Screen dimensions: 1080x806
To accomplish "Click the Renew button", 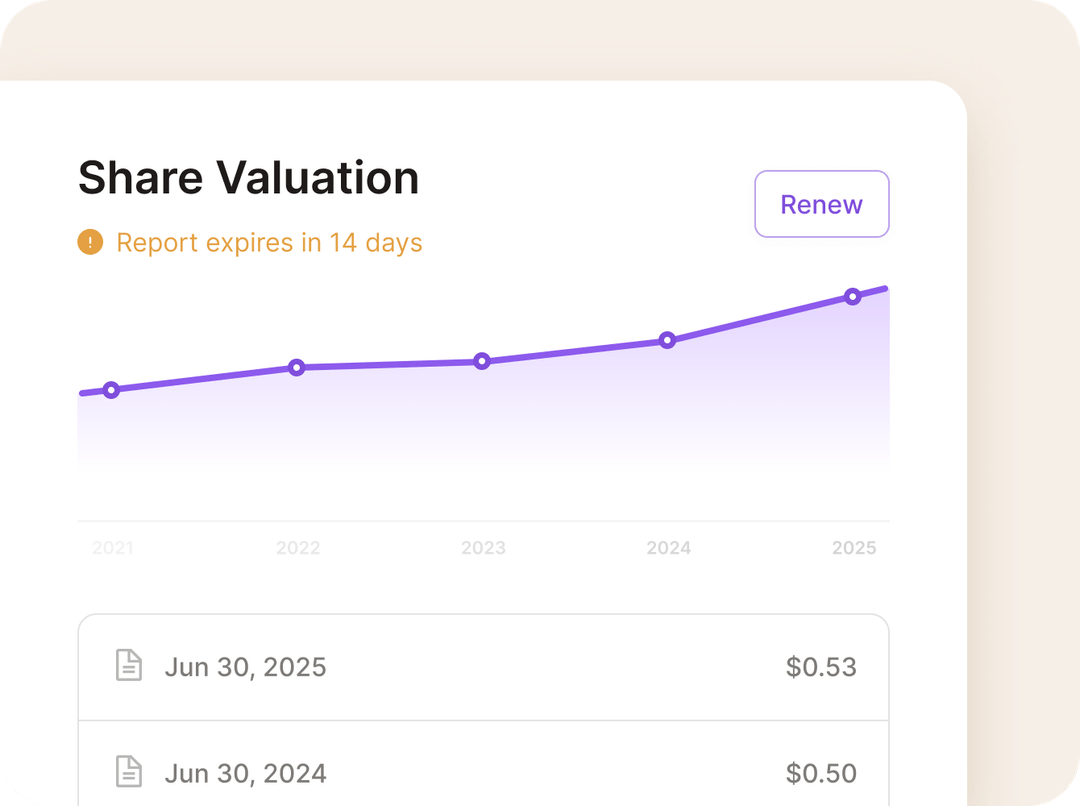I will [x=821, y=204].
